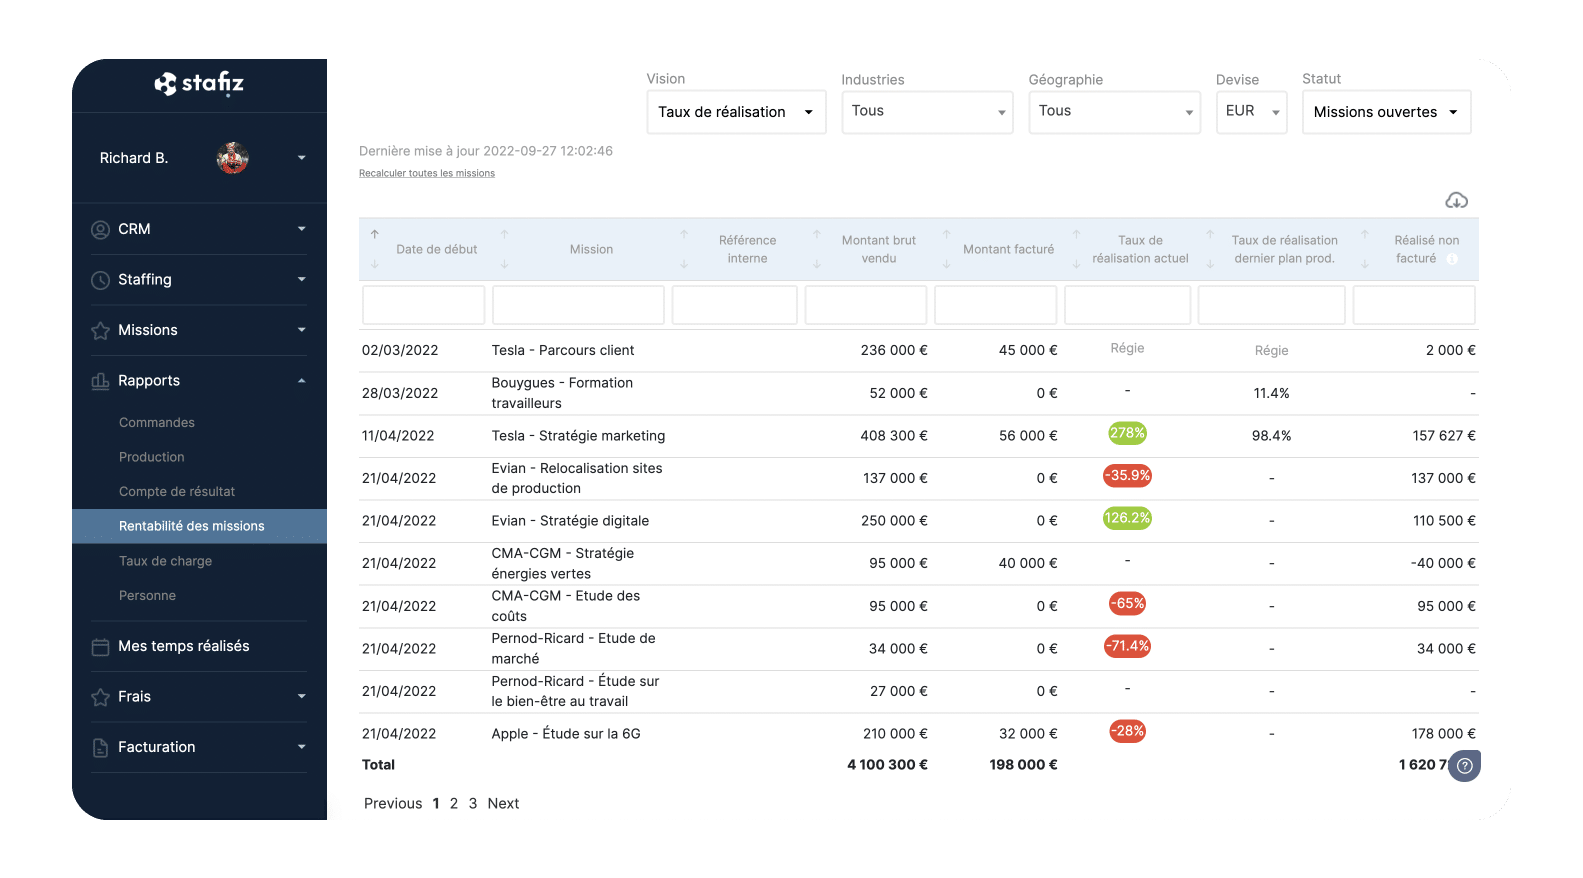The image size is (1583, 878).
Task: Expand the Frais menu arrow
Action: (x=301, y=697)
